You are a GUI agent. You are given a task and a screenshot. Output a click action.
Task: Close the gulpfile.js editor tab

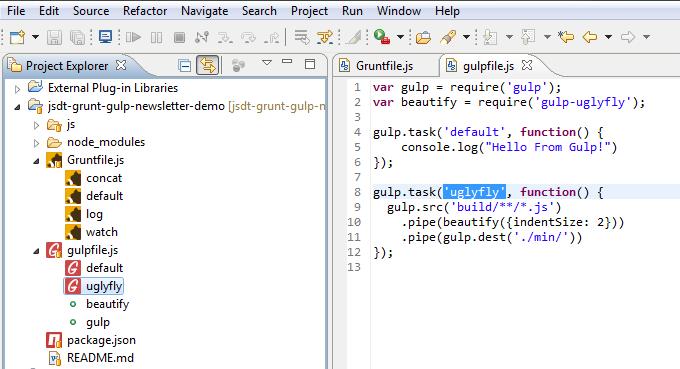click(x=527, y=65)
